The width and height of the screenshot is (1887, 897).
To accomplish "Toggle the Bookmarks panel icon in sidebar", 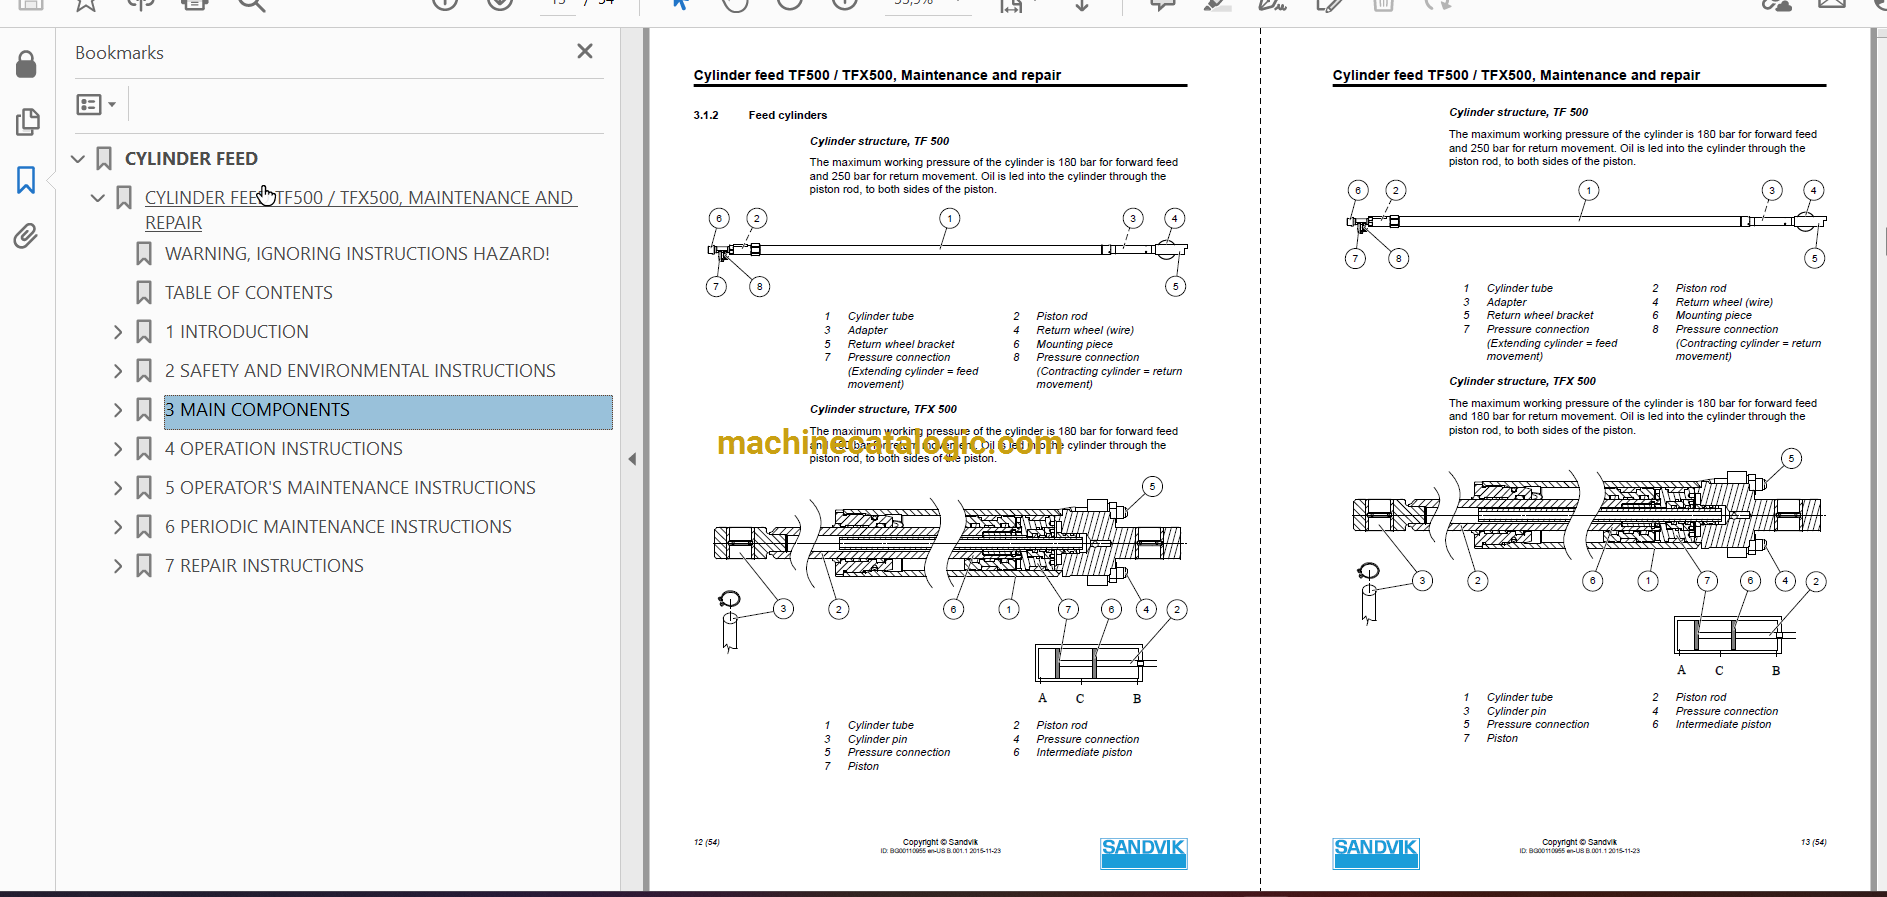I will 27,180.
